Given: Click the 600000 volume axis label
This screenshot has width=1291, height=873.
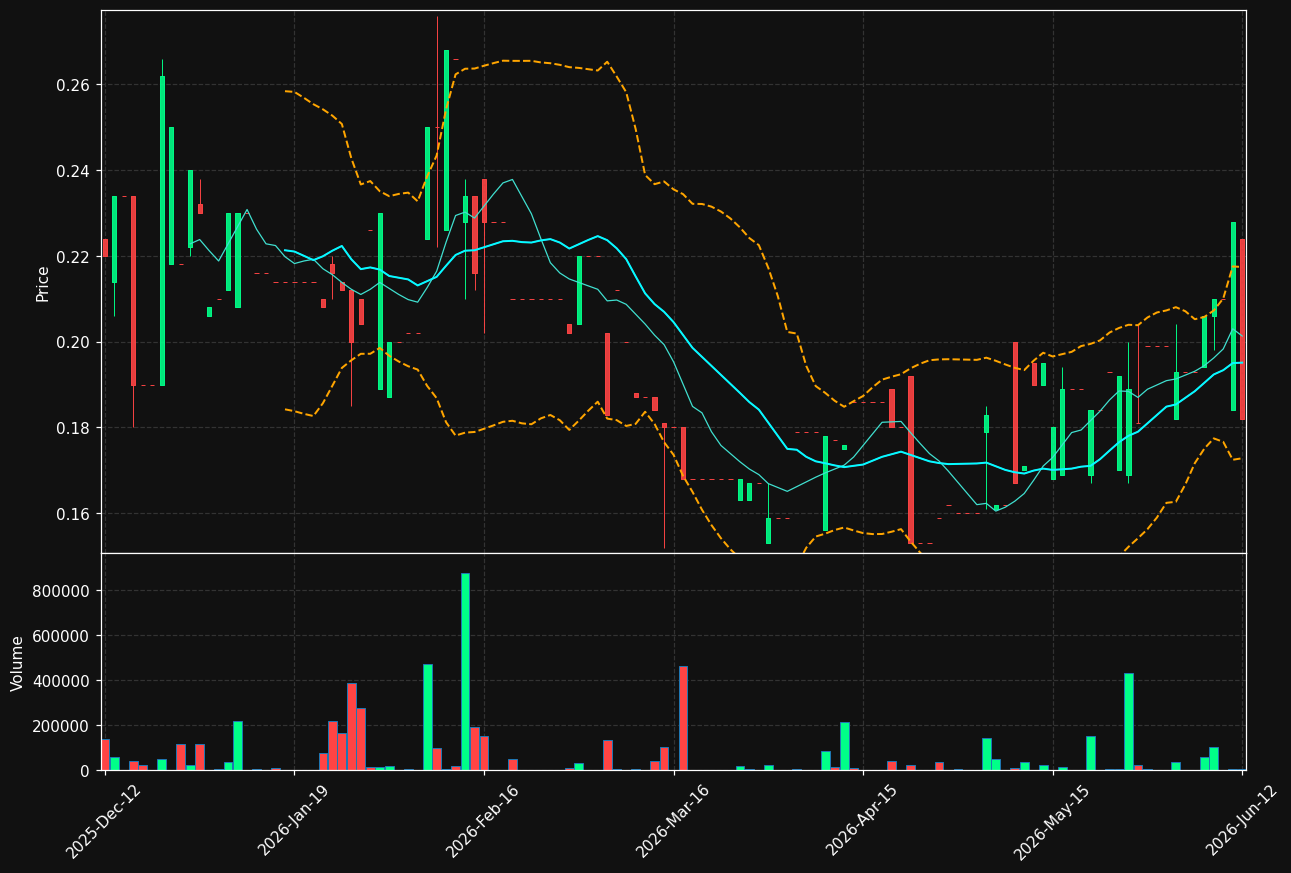Looking at the screenshot, I should coord(61,636).
